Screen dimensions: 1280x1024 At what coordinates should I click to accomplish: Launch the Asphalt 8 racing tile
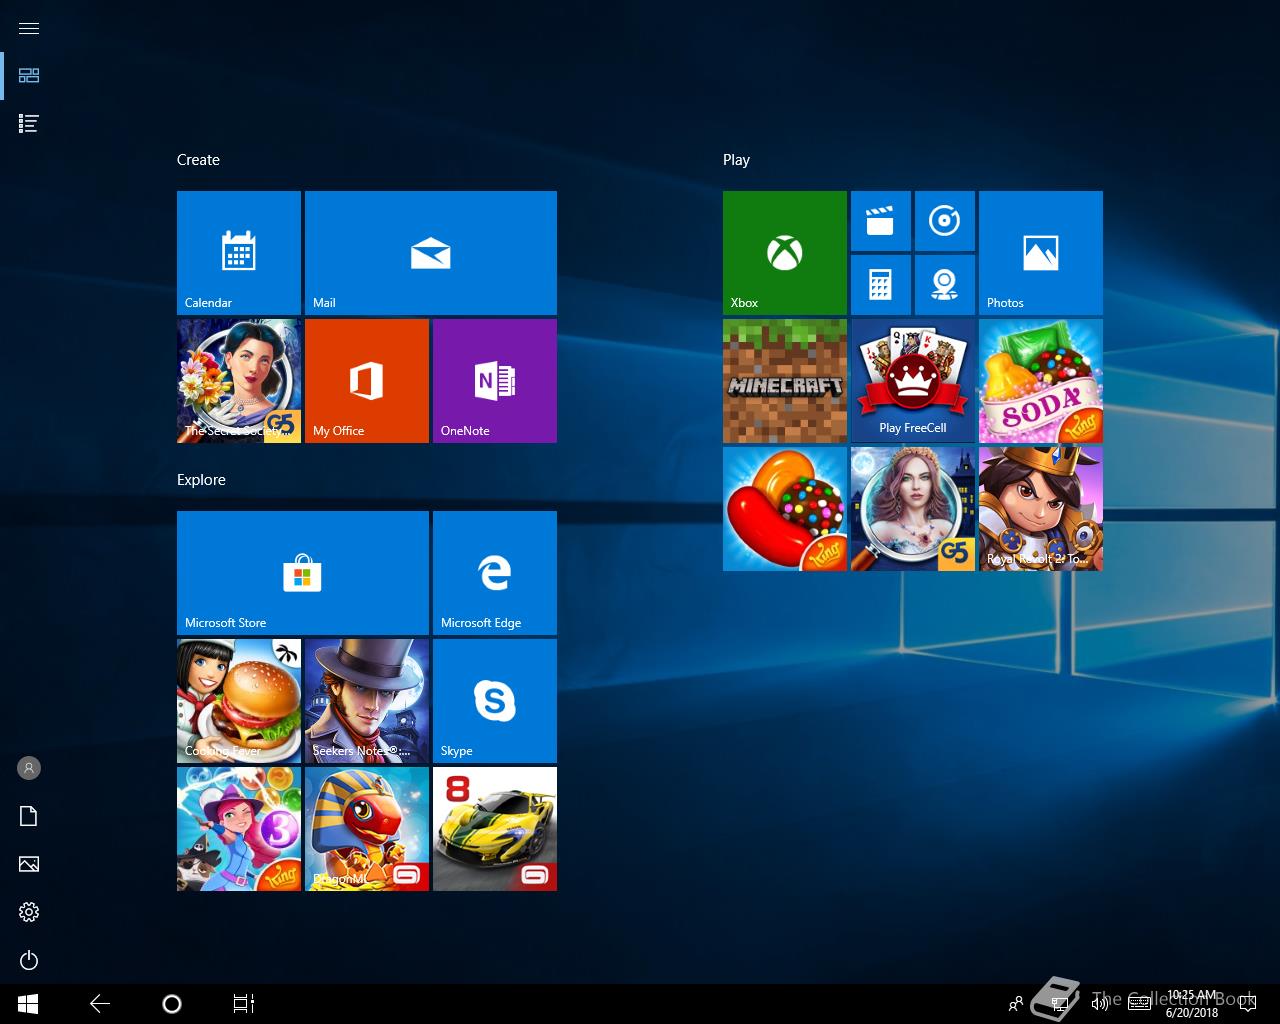495,829
